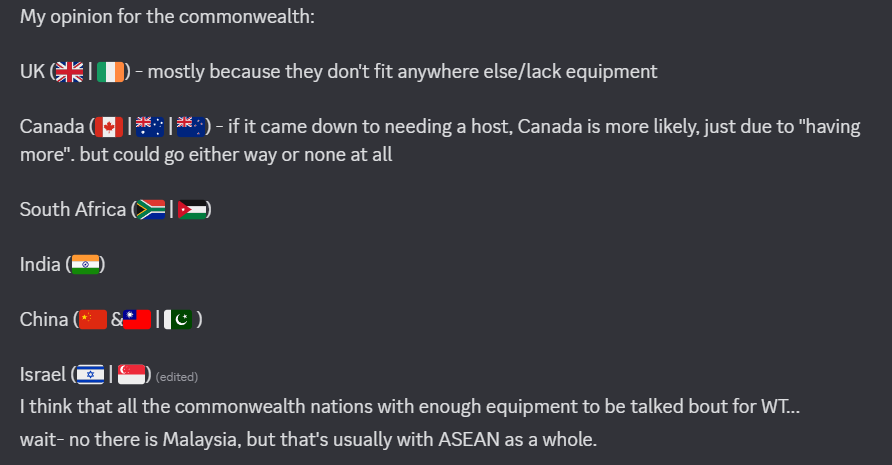Screen dimensions: 892x465
Task: Click the text "South Africa"
Action: 72,210
